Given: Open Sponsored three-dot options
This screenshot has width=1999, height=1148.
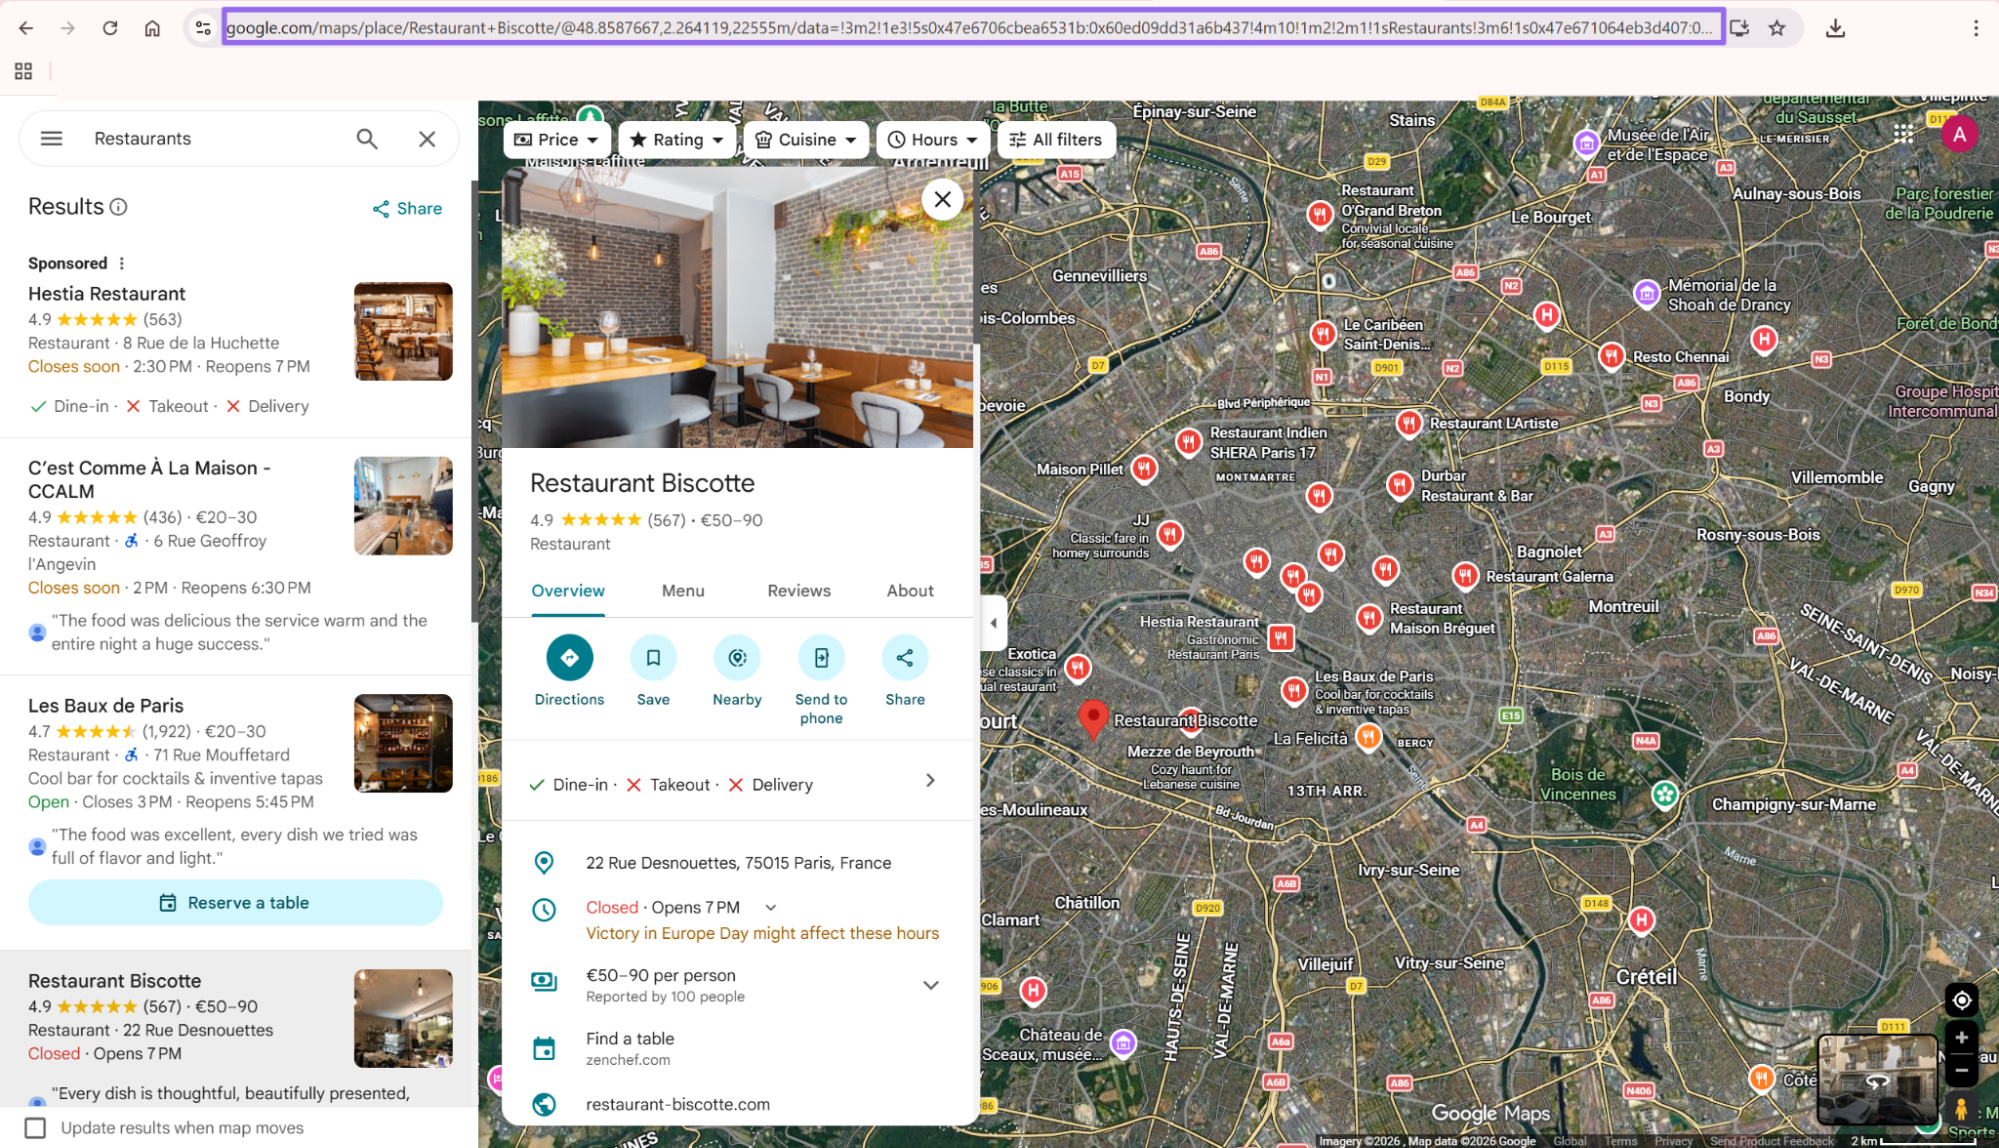Looking at the screenshot, I should (122, 264).
